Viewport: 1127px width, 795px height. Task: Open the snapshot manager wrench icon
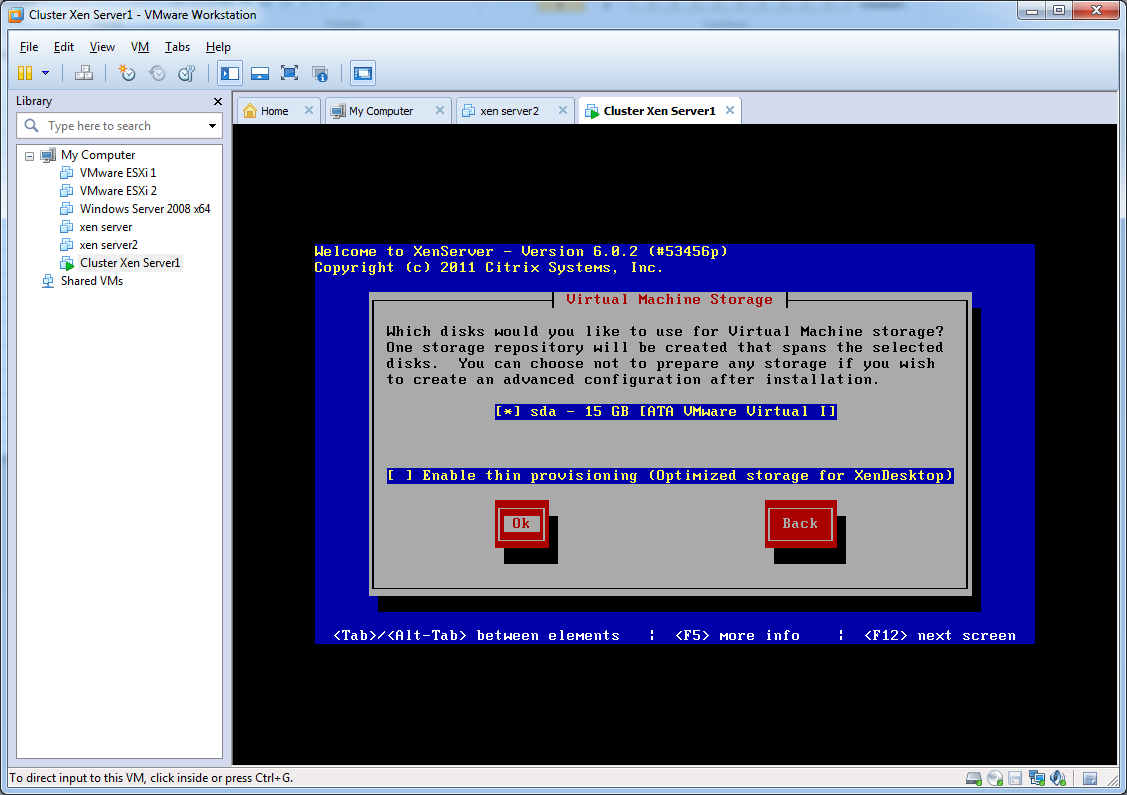pyautogui.click(x=187, y=73)
